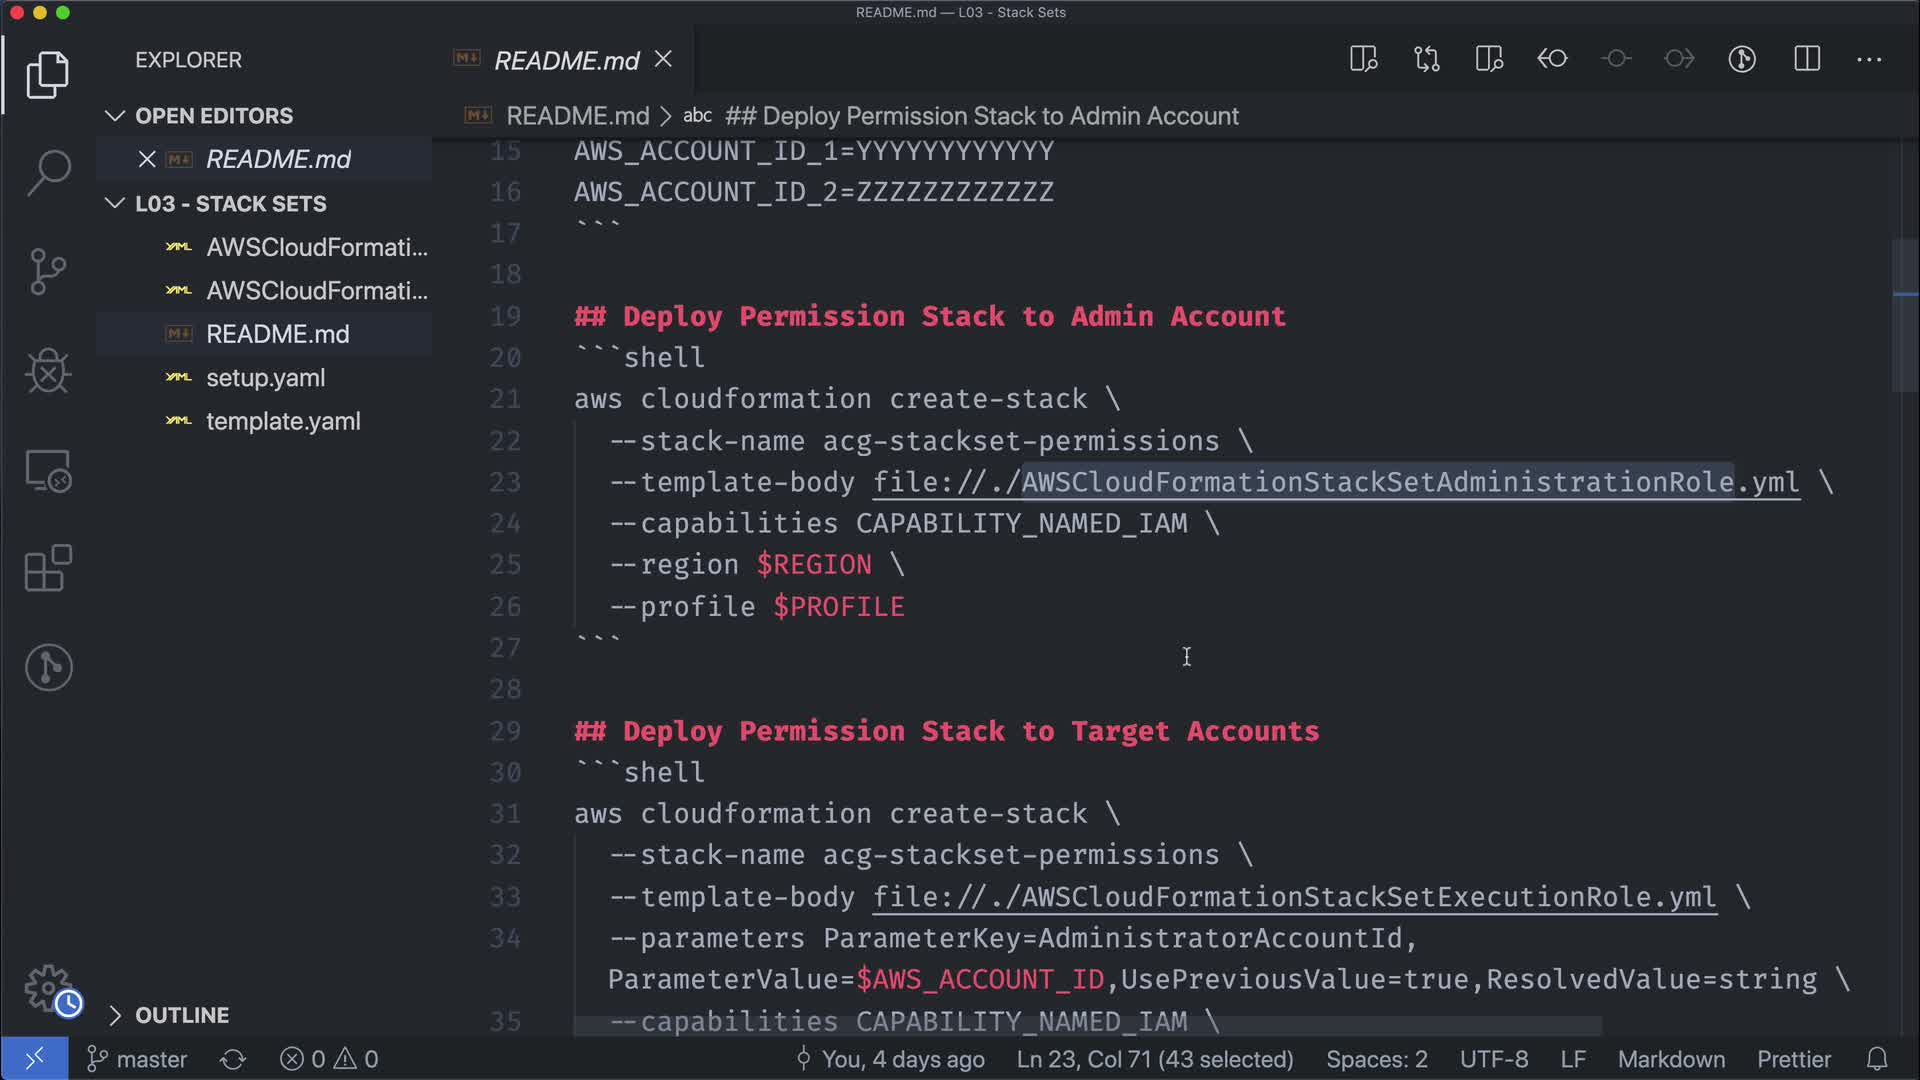The height and width of the screenshot is (1080, 1920).
Task: Expand the OUTLINE panel
Action: point(115,1015)
